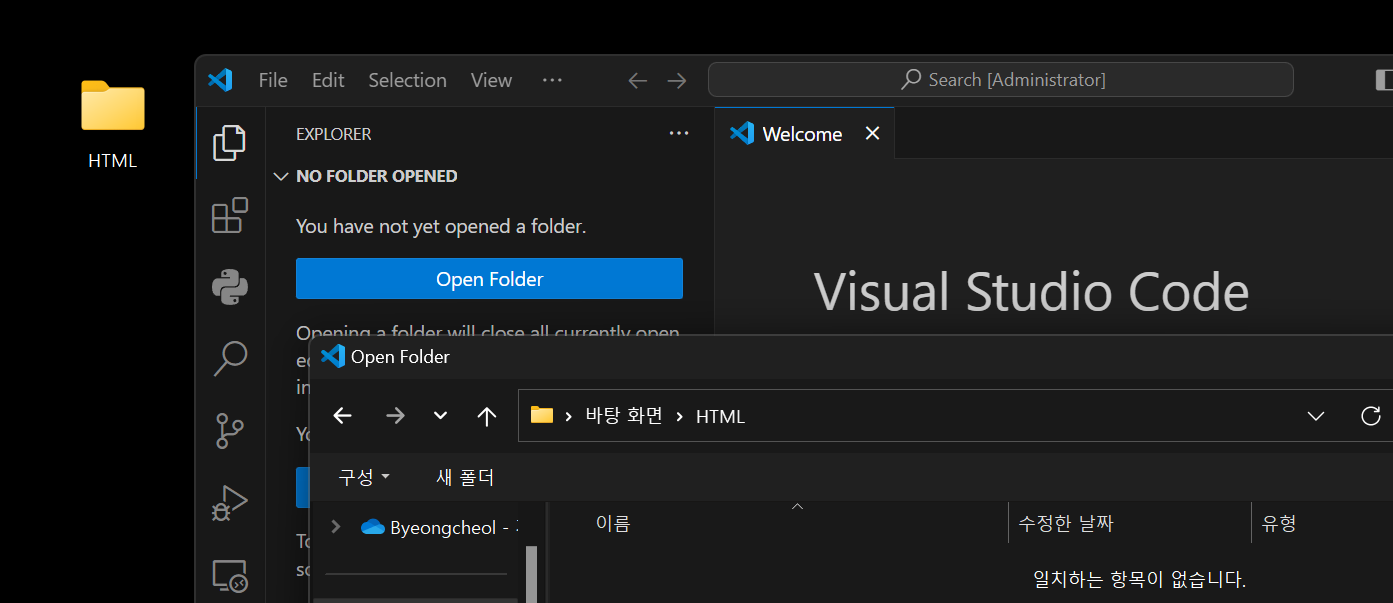Open the Run and Debug view
Screen dimensions: 1393x603
(x=230, y=502)
